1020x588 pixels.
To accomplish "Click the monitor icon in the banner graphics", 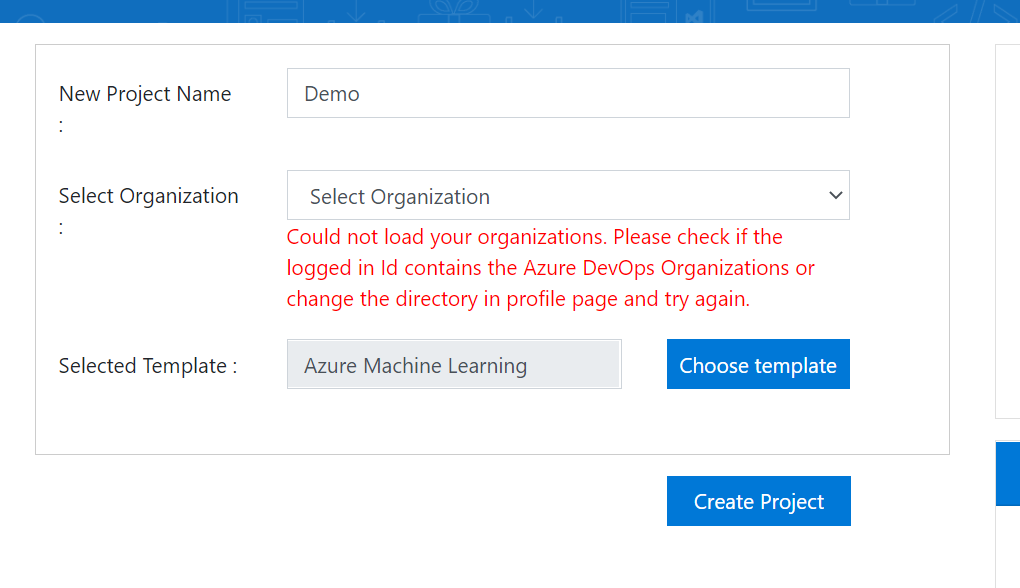I will tap(782, 6).
